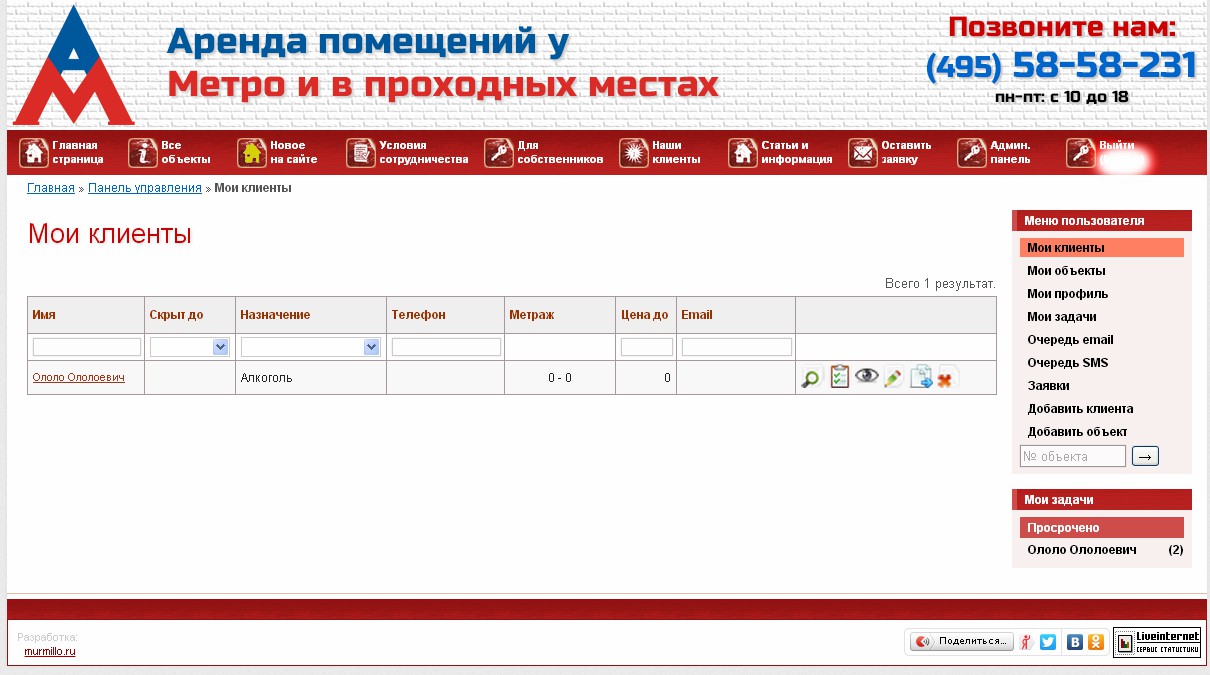Image resolution: width=1210 pixels, height=675 pixels.
Task: Focus the № объекта input field
Action: tap(1073, 457)
